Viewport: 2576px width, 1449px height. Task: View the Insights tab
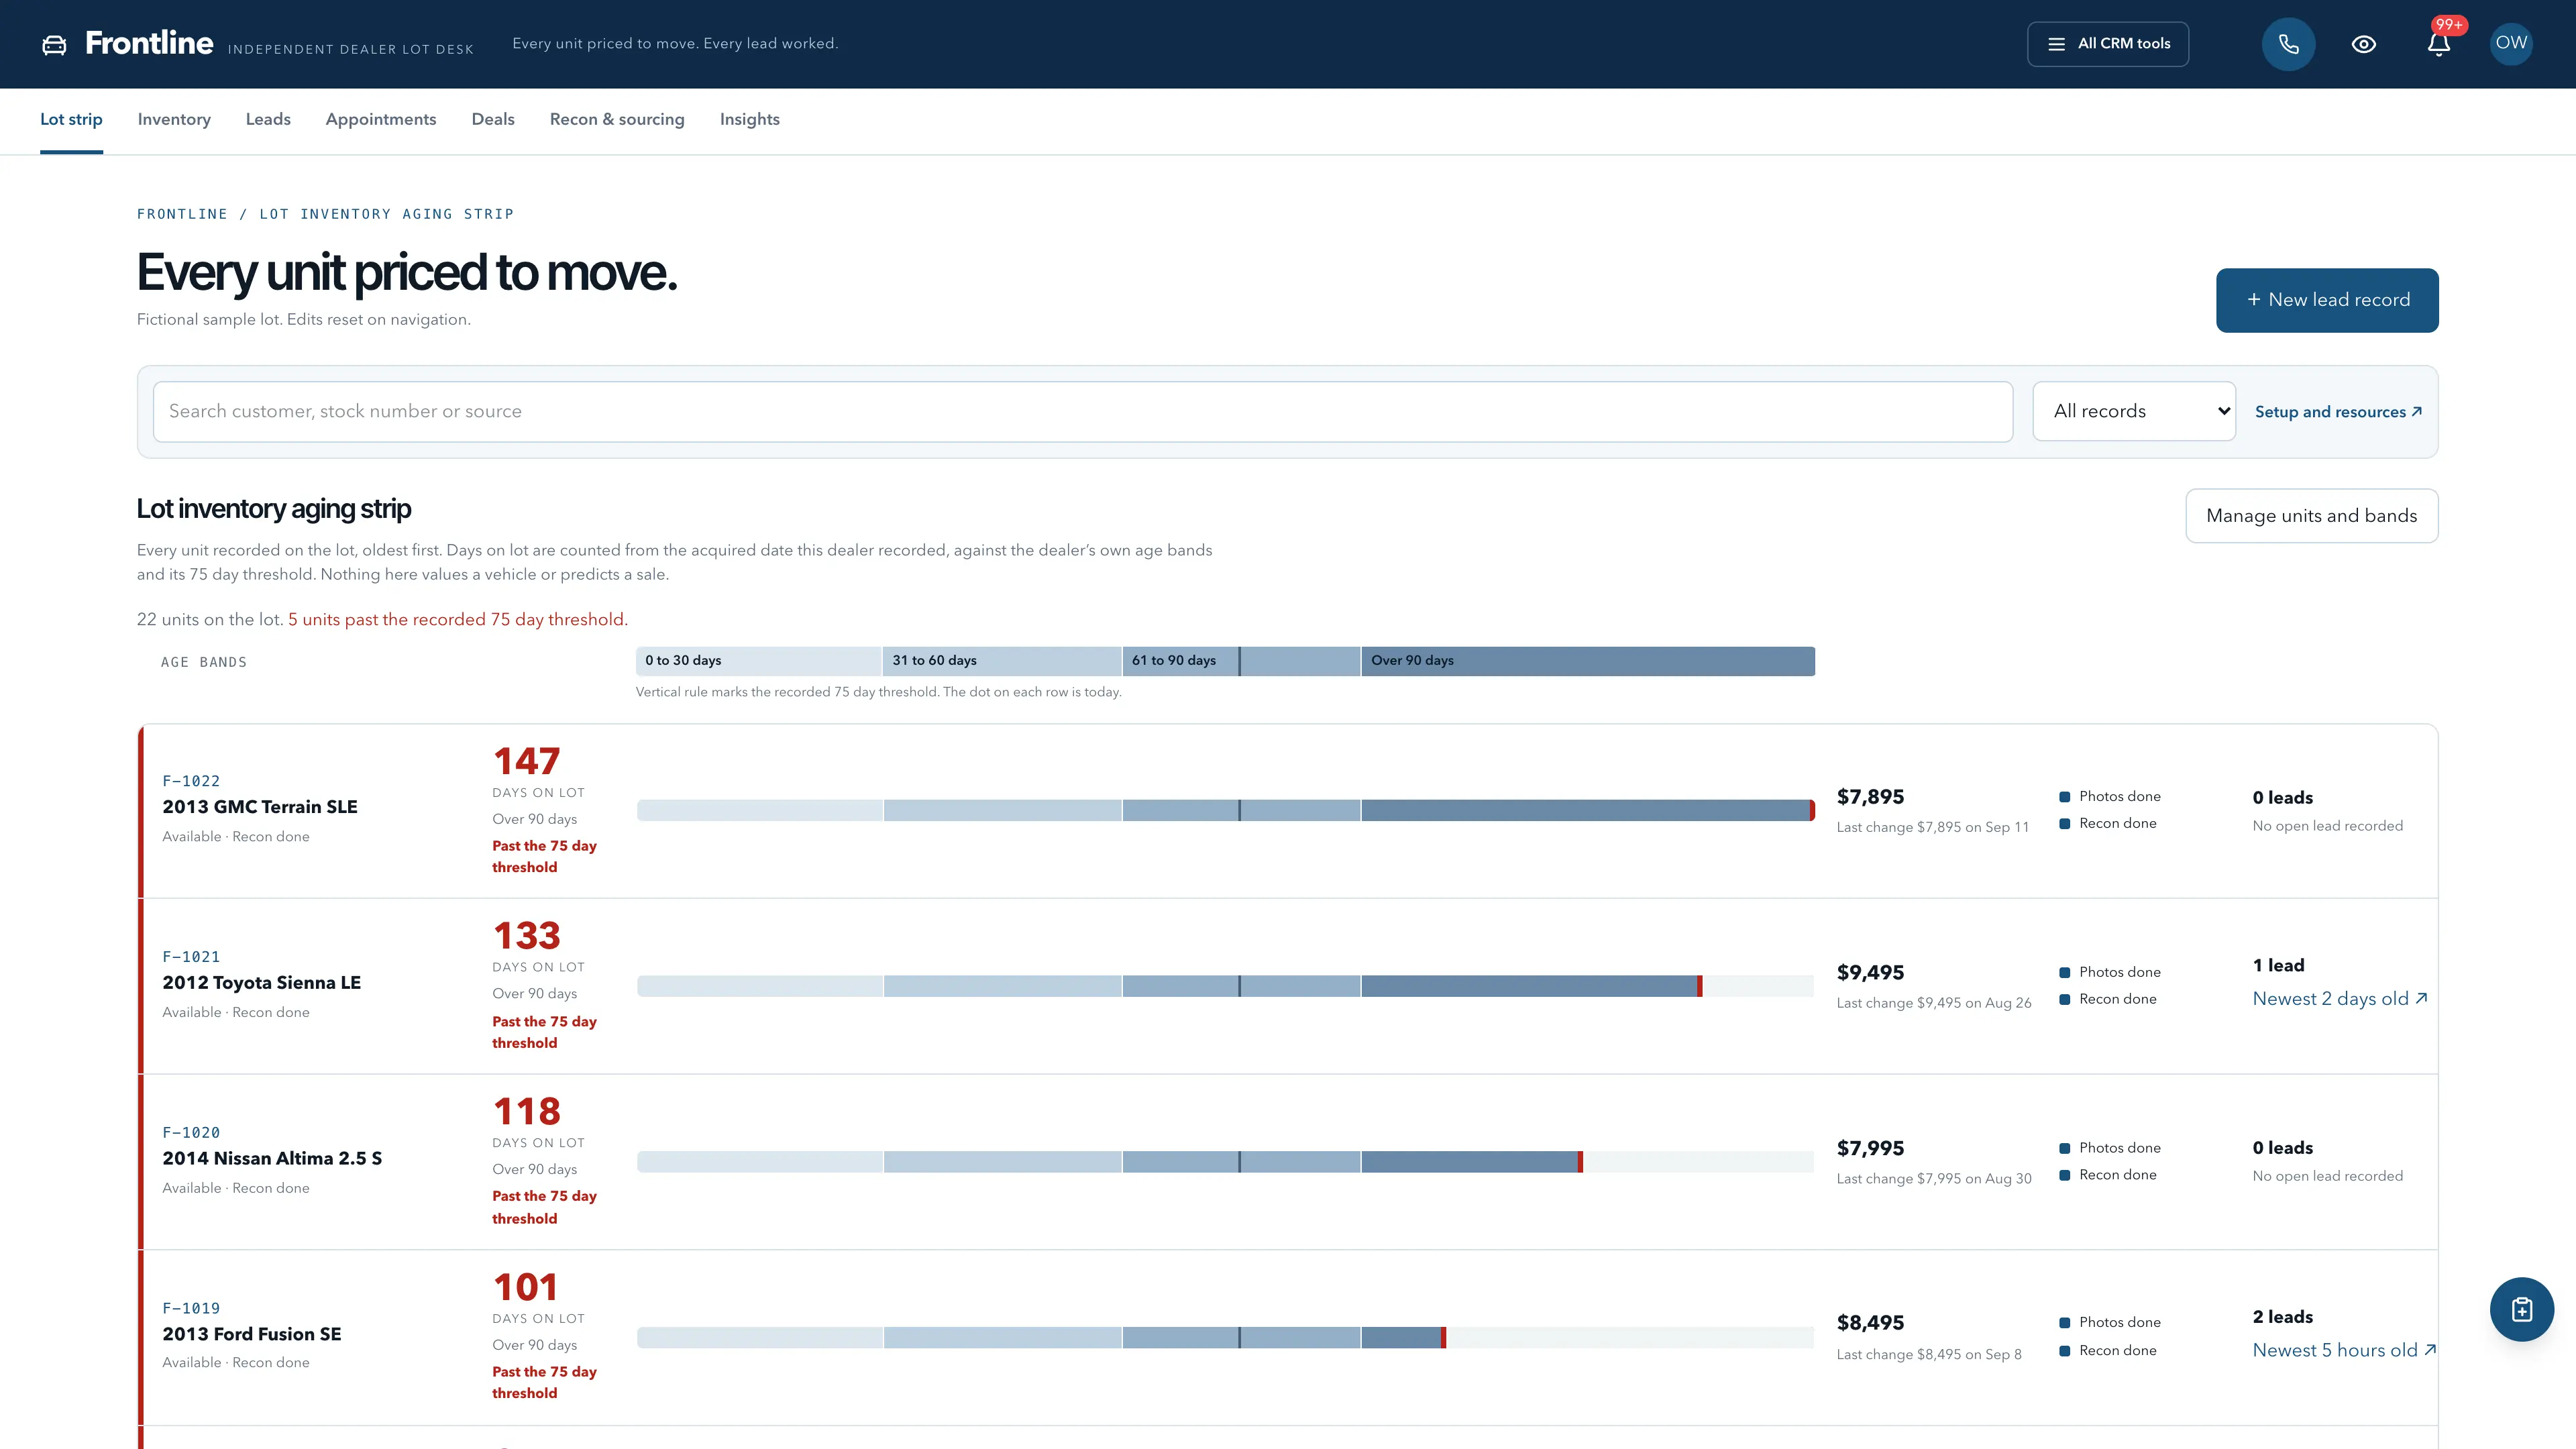[750, 120]
